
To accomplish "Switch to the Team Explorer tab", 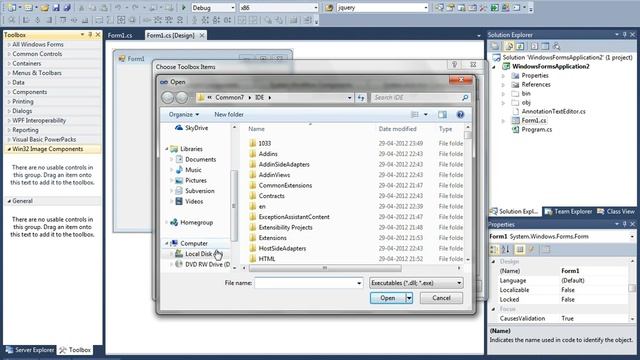I will [x=569, y=211].
